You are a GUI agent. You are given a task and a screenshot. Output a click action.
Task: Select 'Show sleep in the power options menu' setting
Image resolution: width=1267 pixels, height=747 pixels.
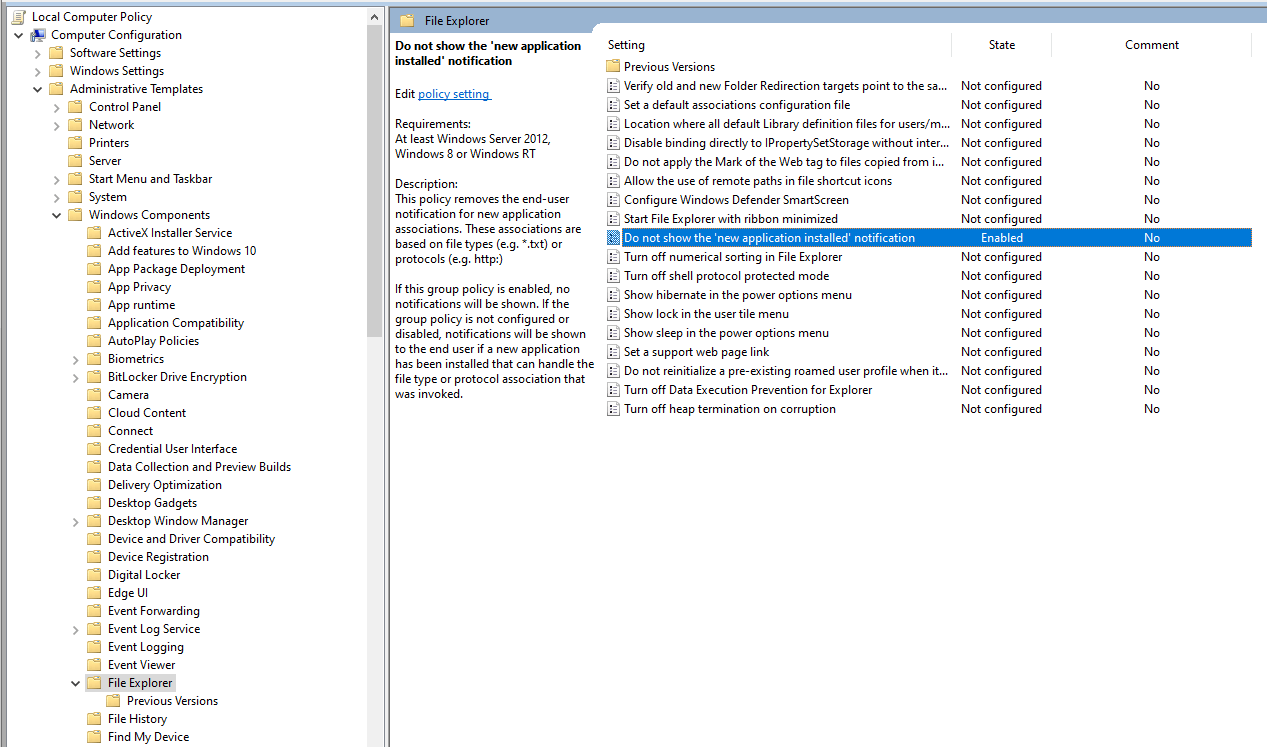726,333
